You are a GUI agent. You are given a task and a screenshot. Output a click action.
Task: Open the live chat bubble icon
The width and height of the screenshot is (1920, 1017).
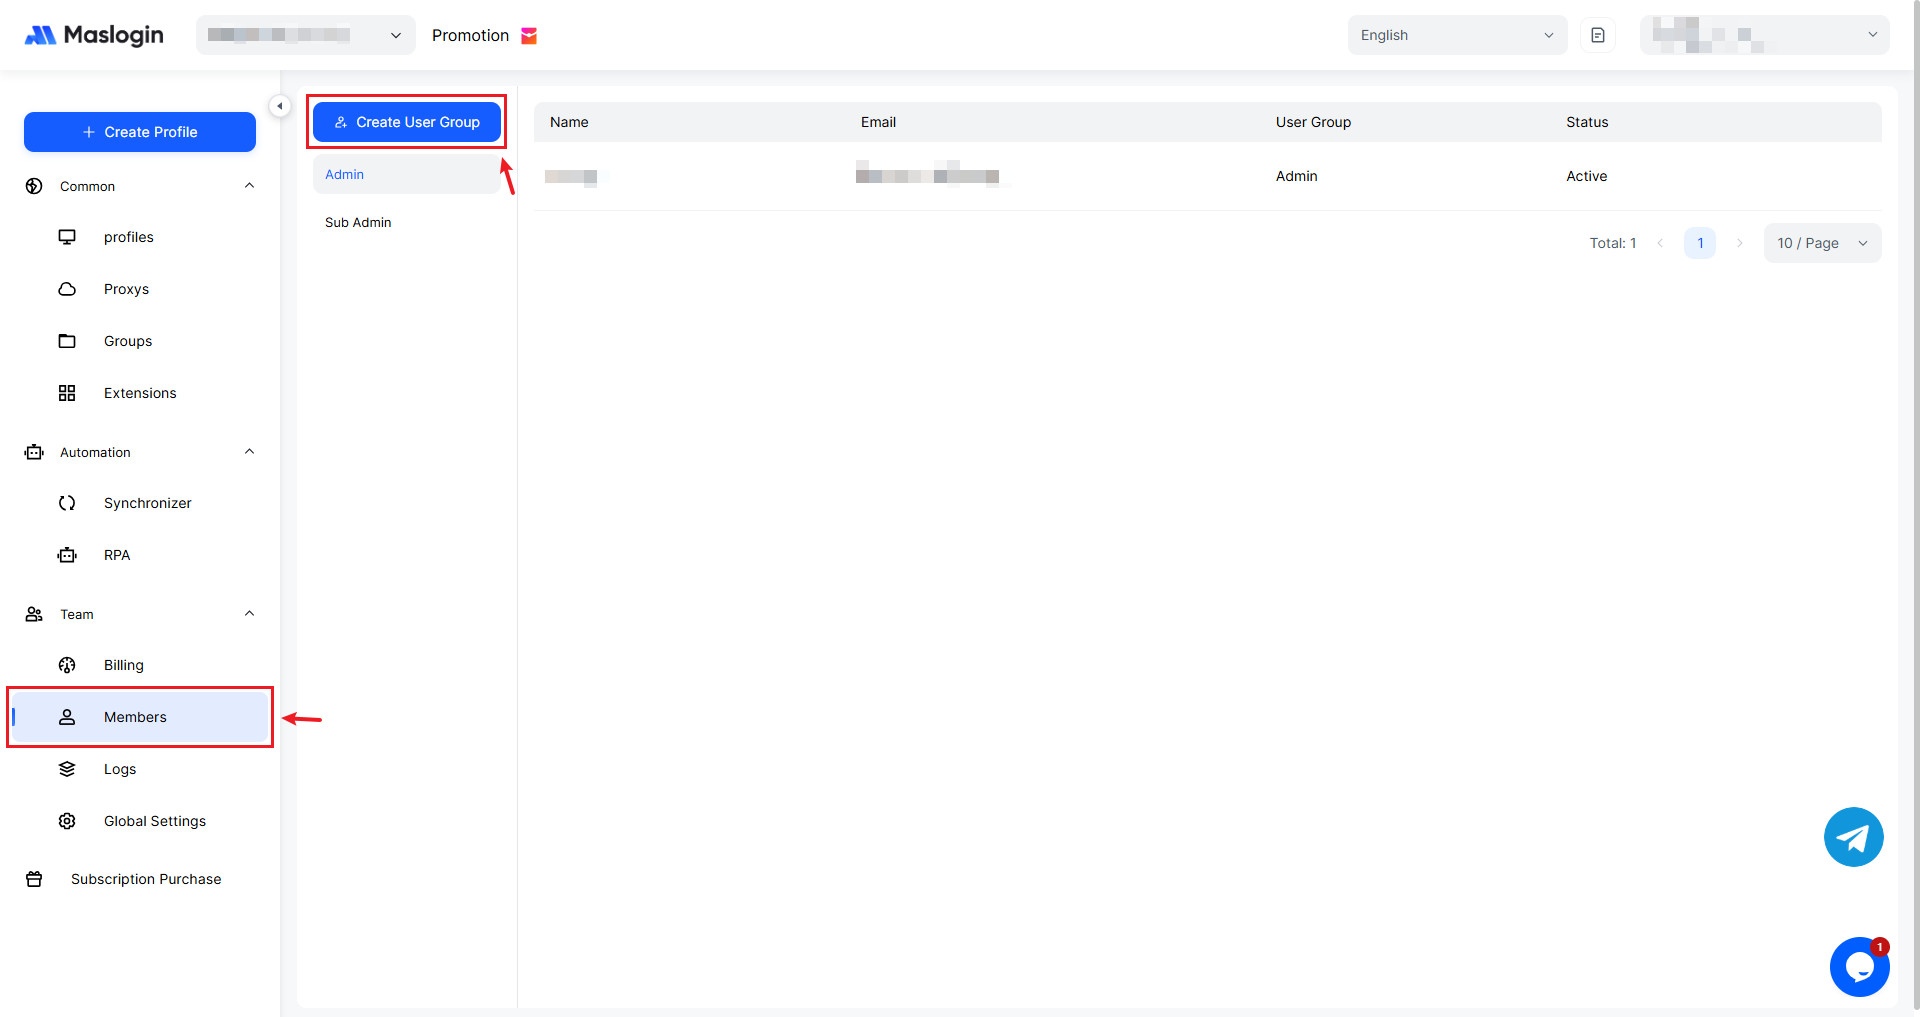tap(1859, 967)
